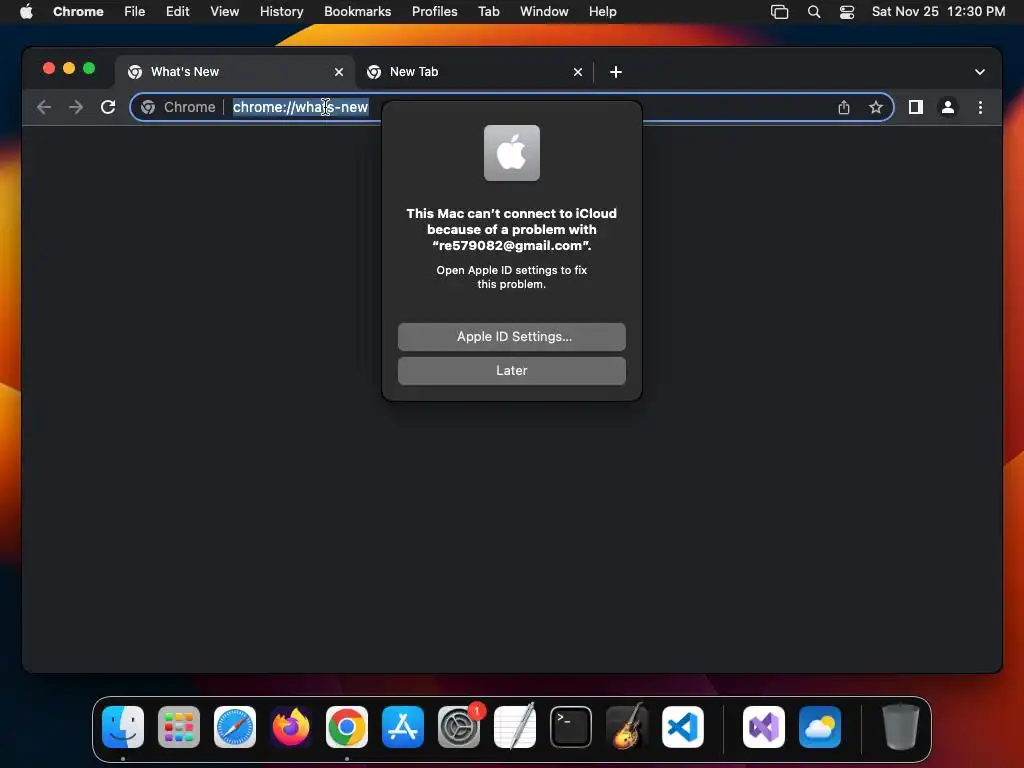Bookmark this tab with star icon

(x=876, y=107)
